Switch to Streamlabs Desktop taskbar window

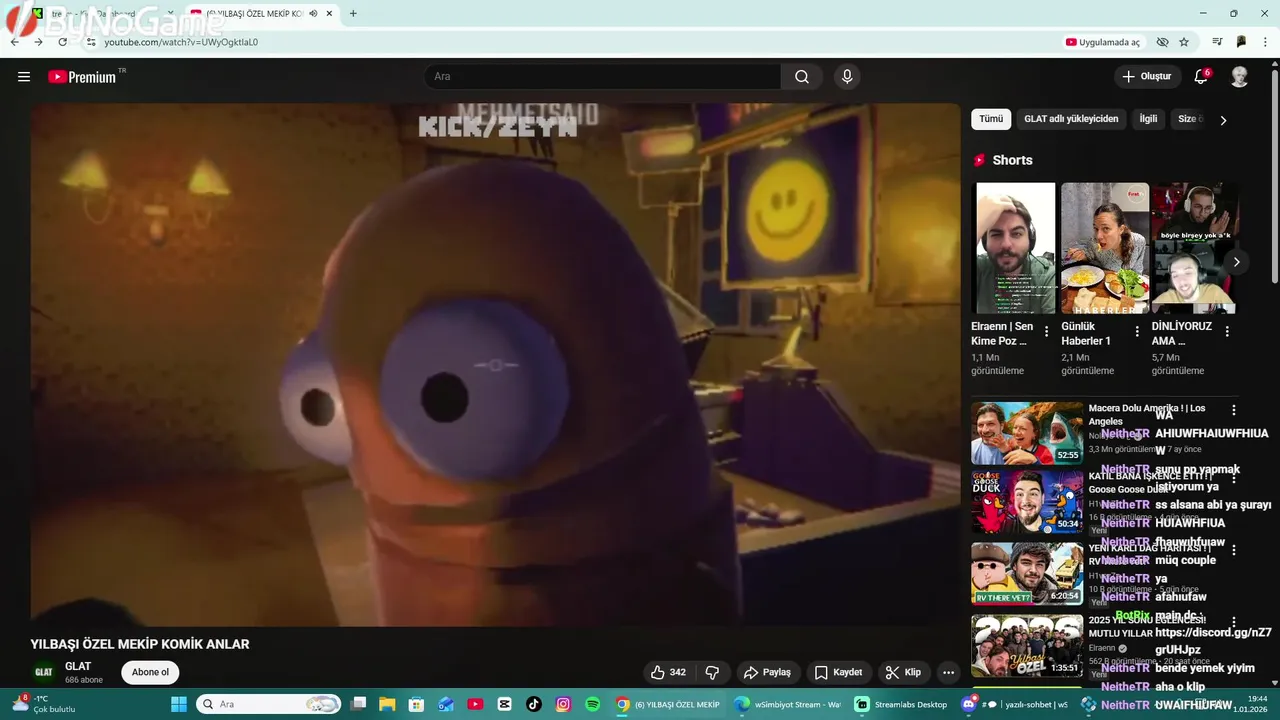pos(900,704)
